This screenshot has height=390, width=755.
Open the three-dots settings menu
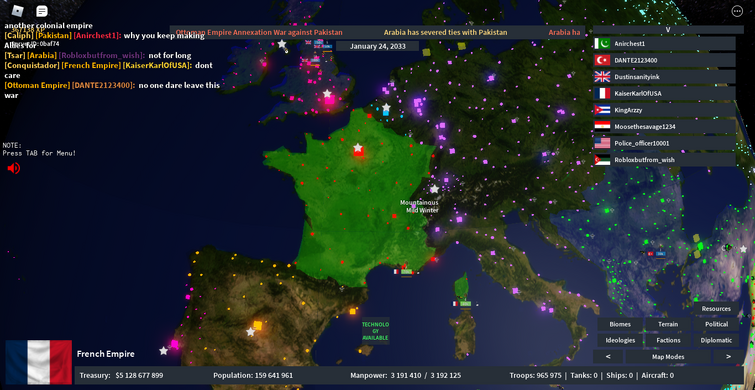pyautogui.click(x=737, y=11)
